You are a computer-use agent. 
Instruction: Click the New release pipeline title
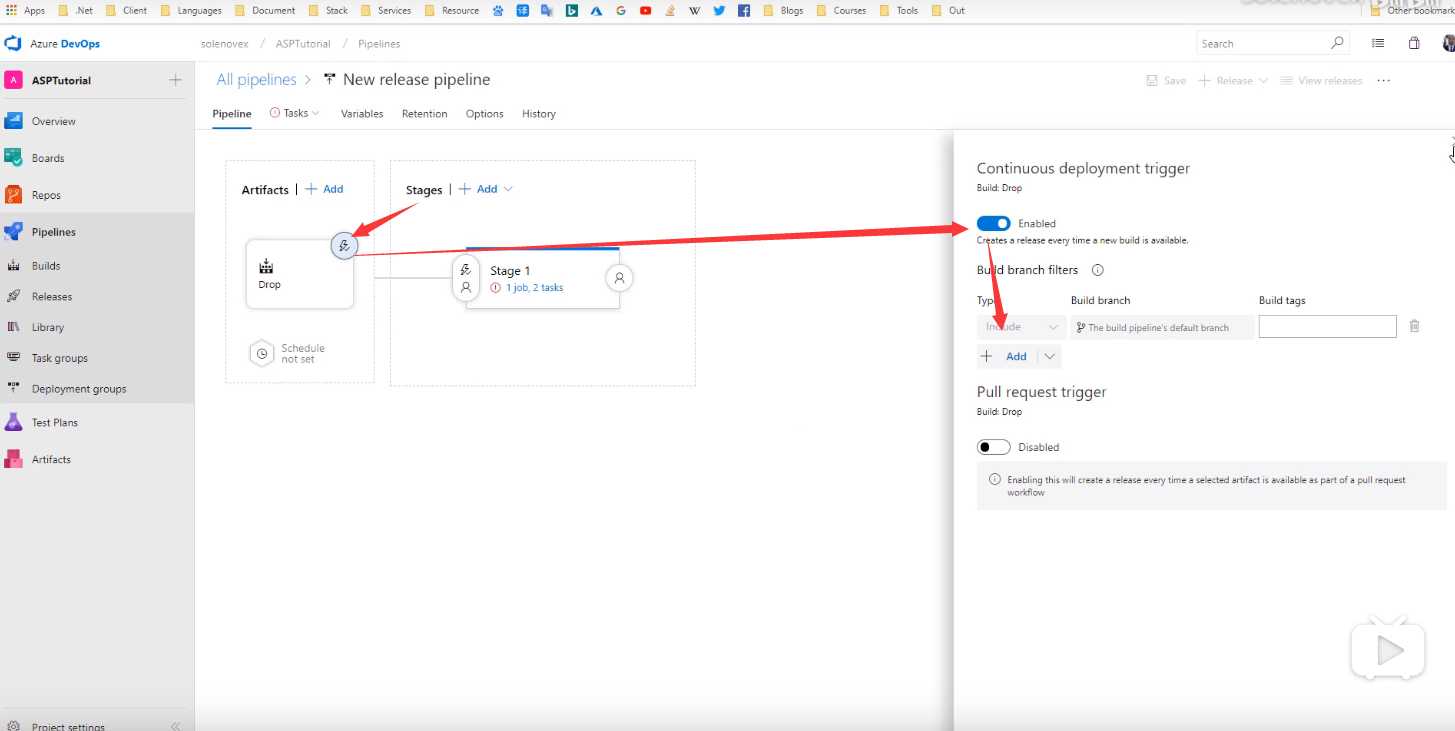[x=416, y=79]
